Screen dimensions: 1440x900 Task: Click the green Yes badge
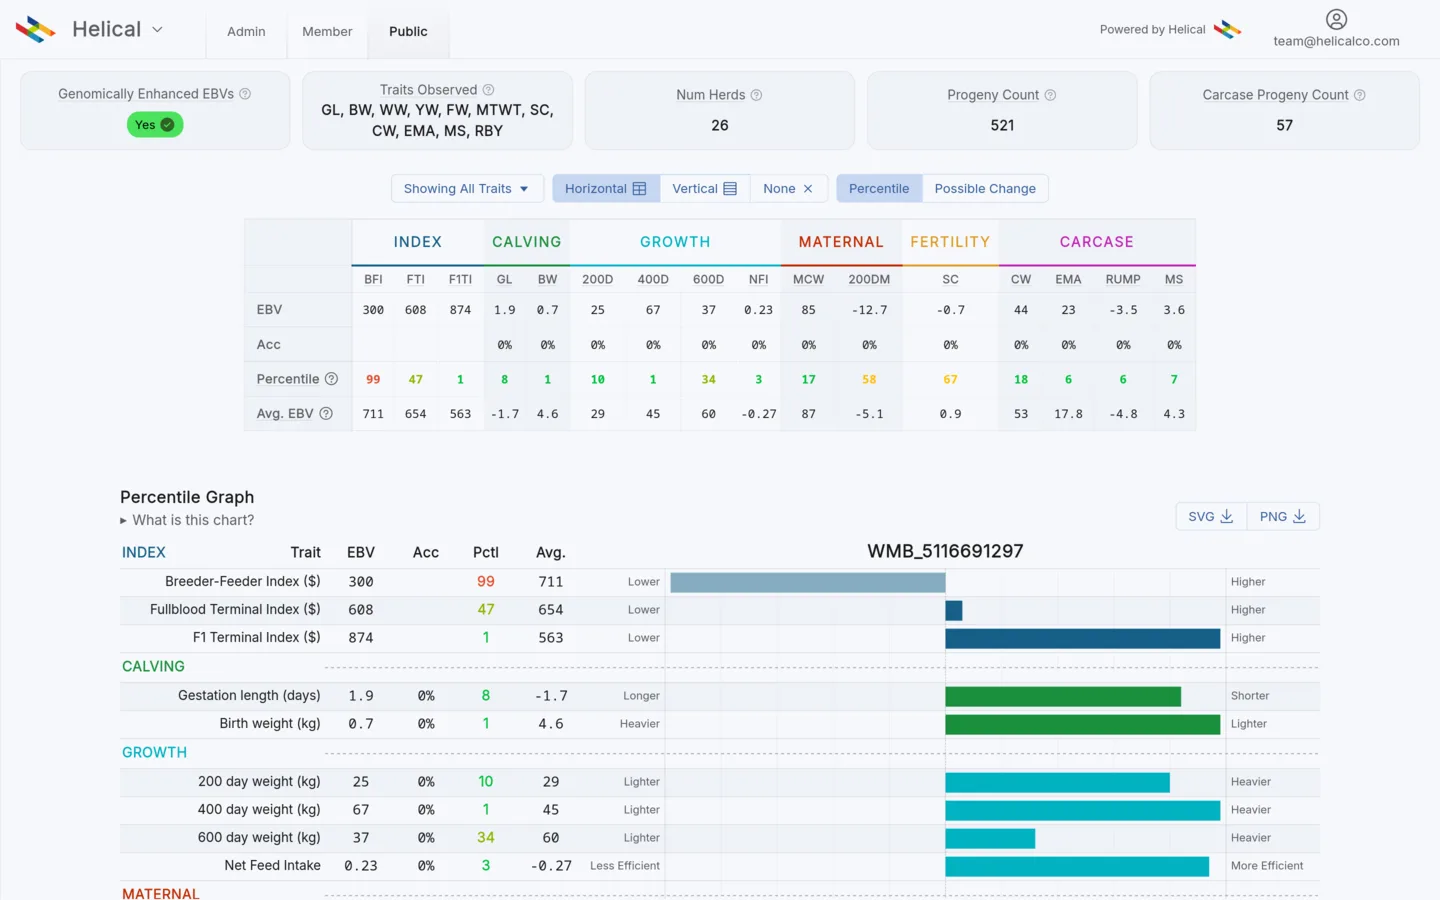pyautogui.click(x=155, y=125)
